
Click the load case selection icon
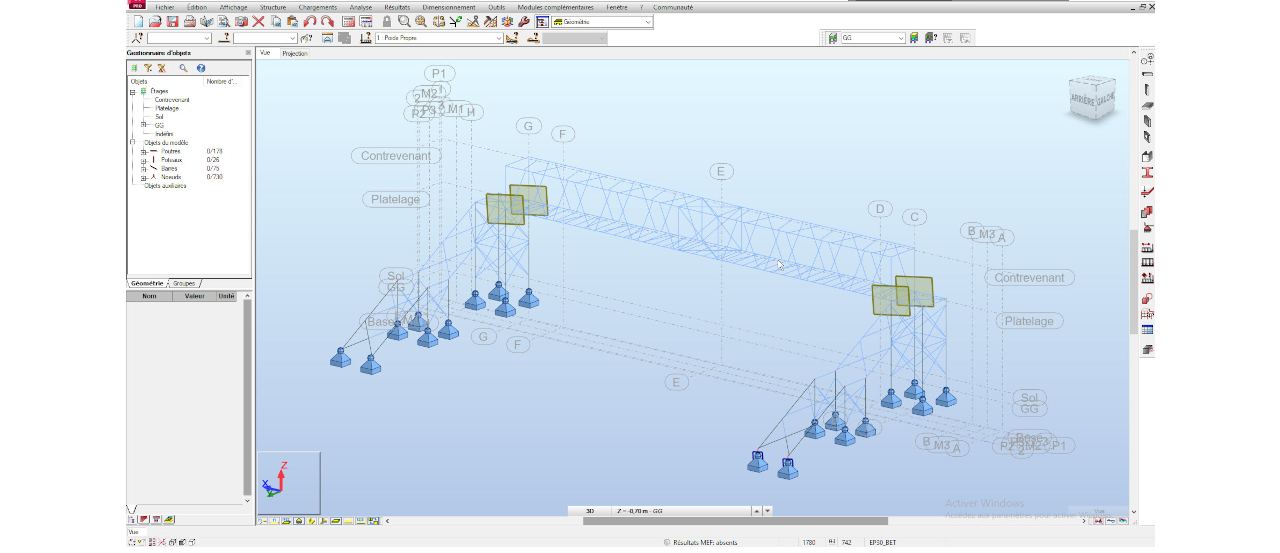[366, 38]
